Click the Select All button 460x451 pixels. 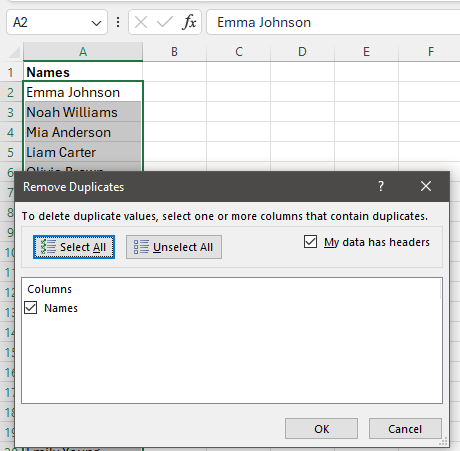[x=74, y=247]
